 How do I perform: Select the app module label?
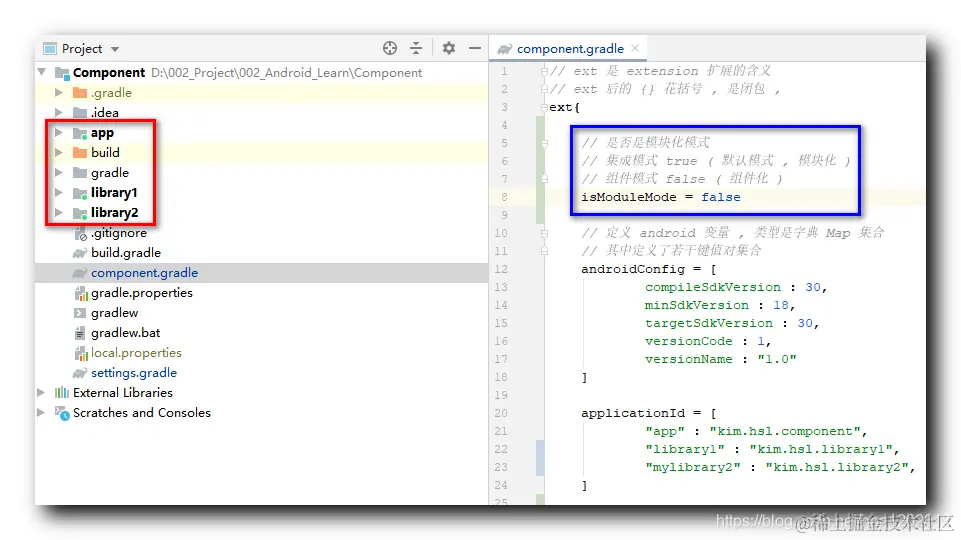(102, 133)
